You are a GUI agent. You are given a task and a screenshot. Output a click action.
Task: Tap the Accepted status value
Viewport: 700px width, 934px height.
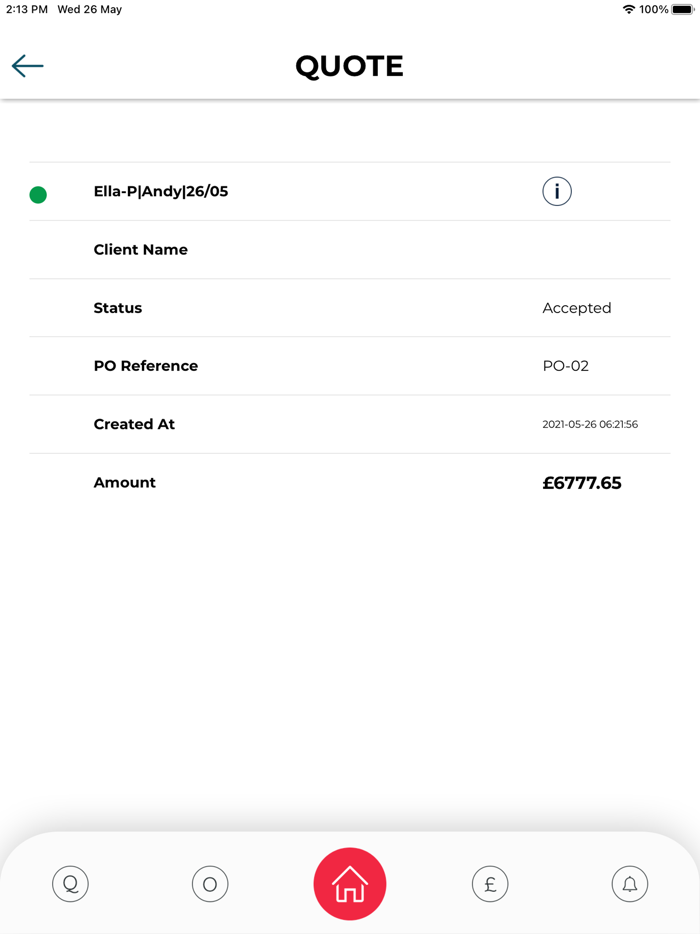(x=577, y=308)
